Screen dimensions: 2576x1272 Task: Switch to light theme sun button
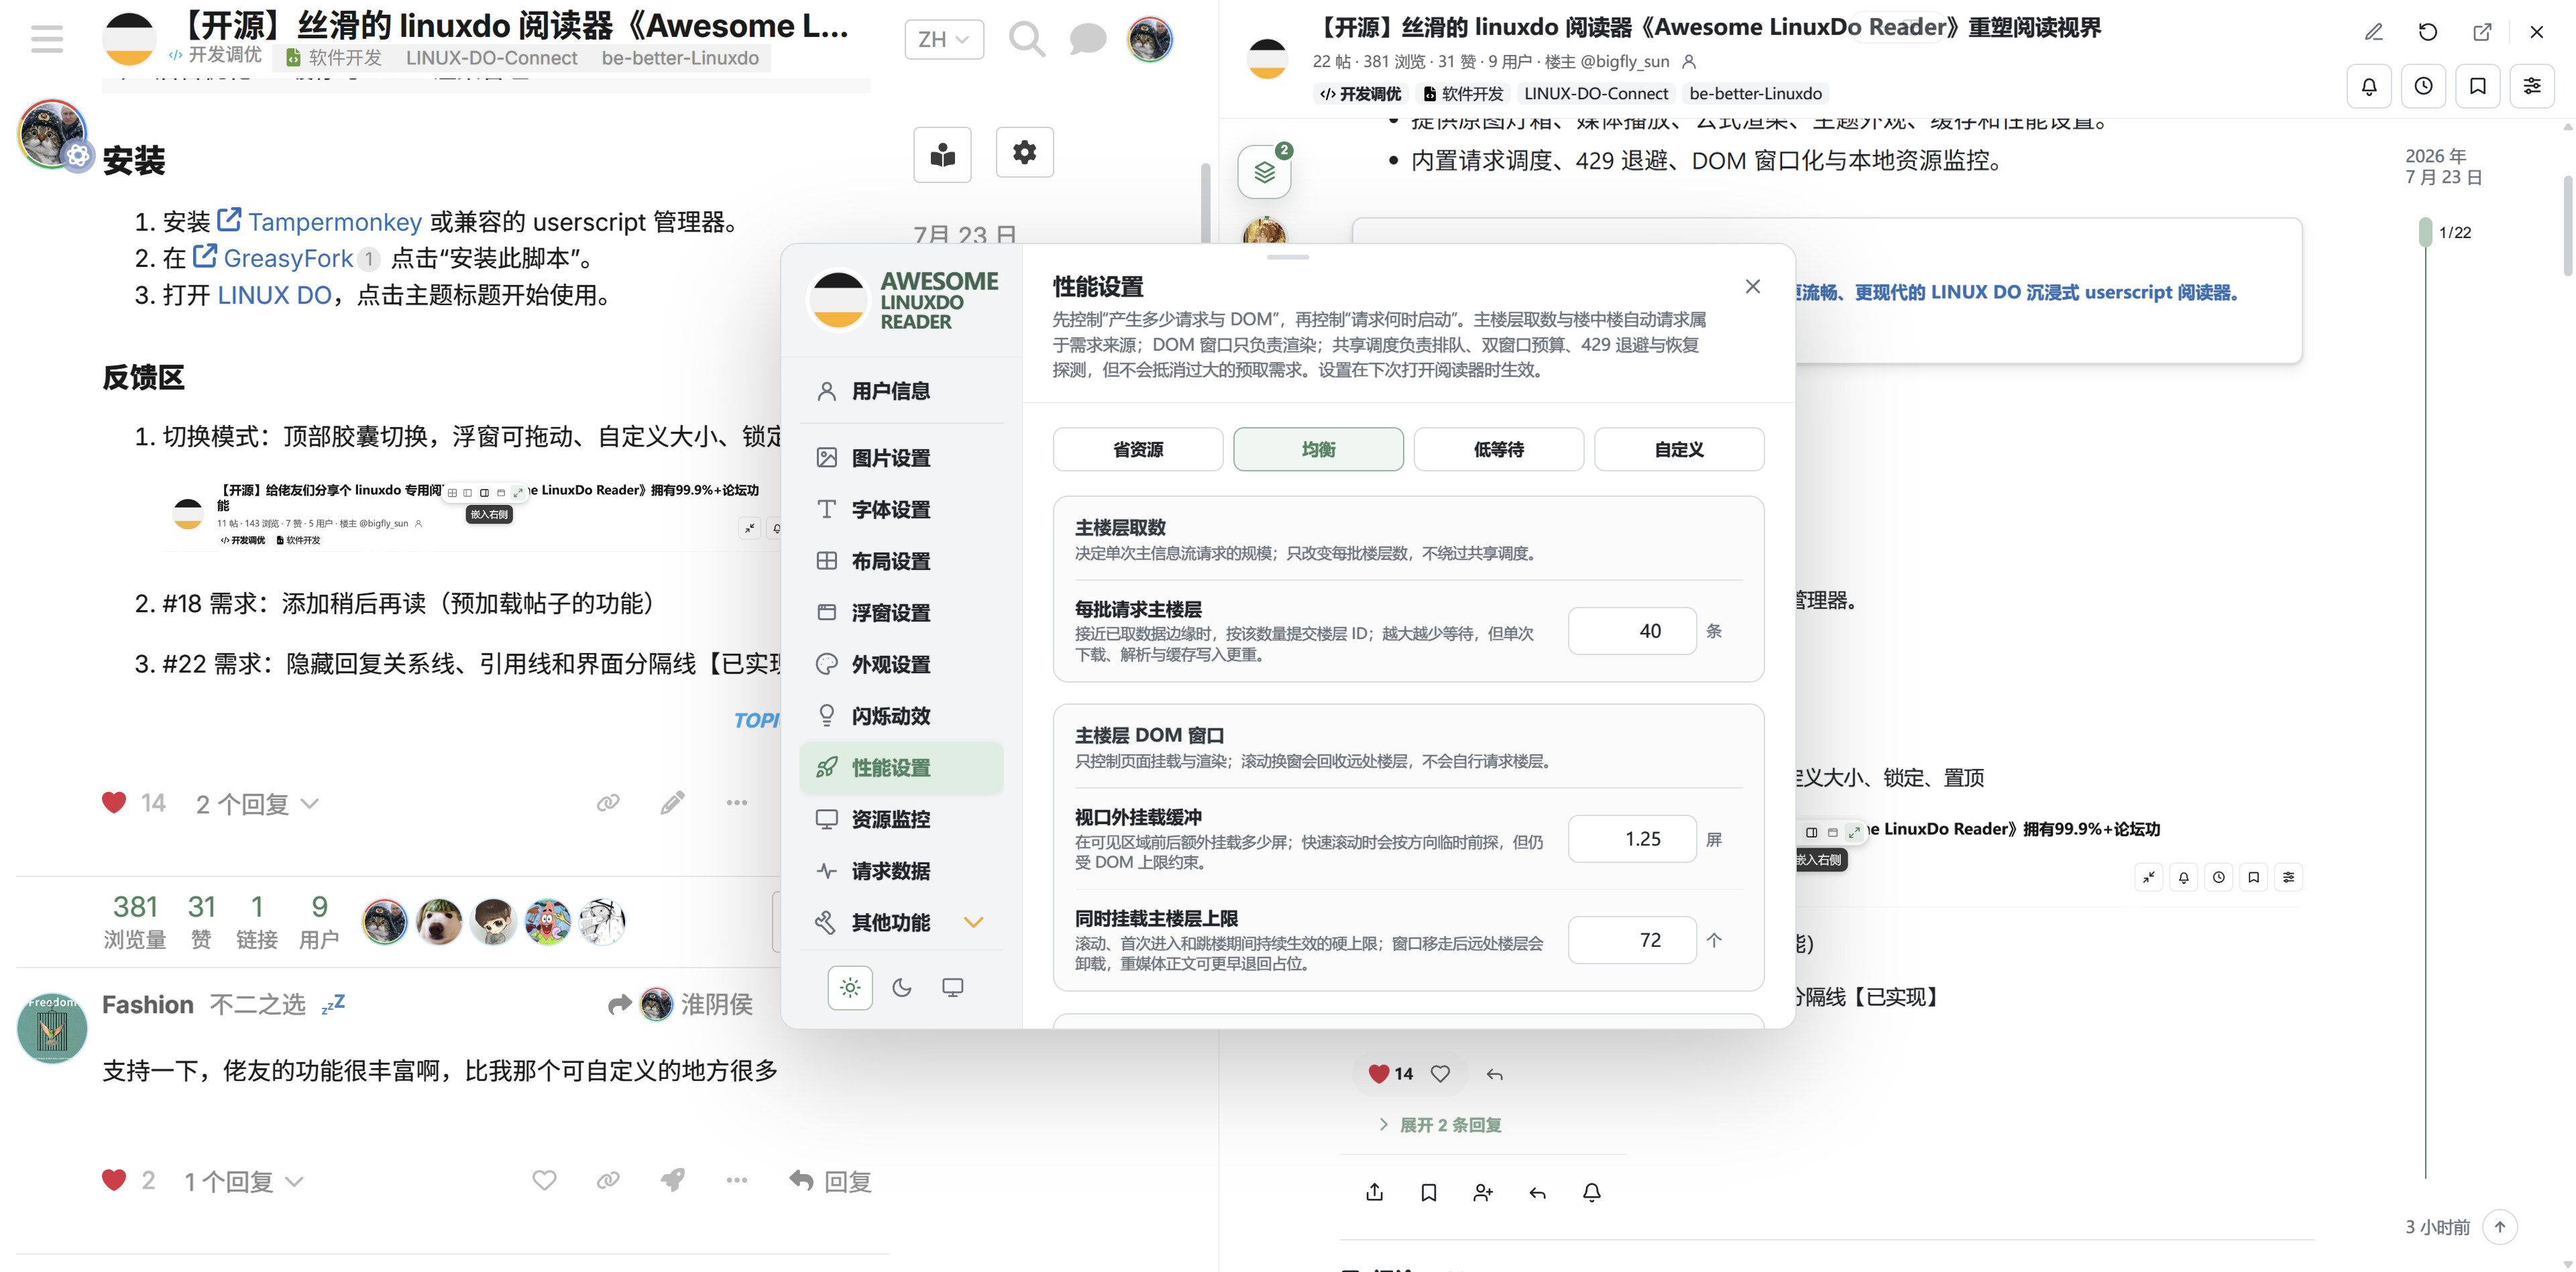850,987
